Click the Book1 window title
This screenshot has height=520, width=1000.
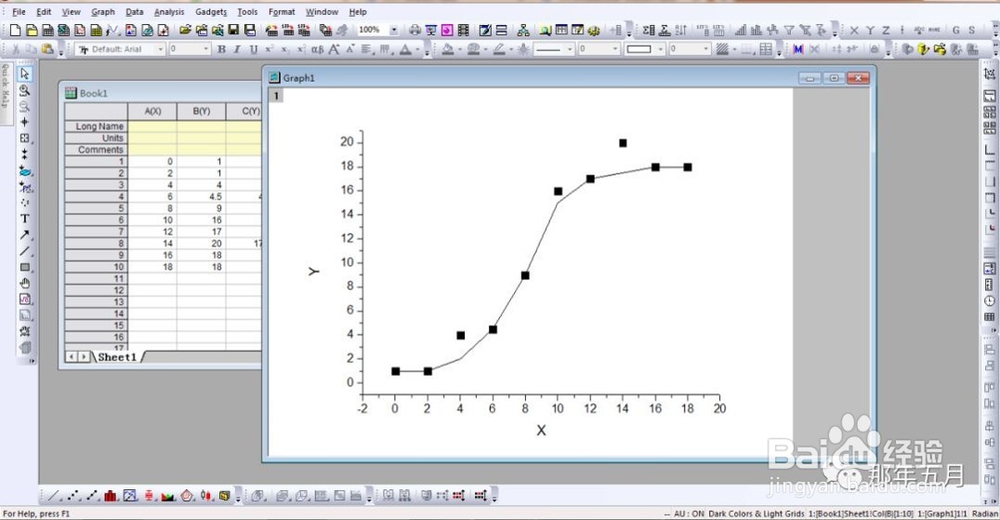pyautogui.click(x=93, y=93)
